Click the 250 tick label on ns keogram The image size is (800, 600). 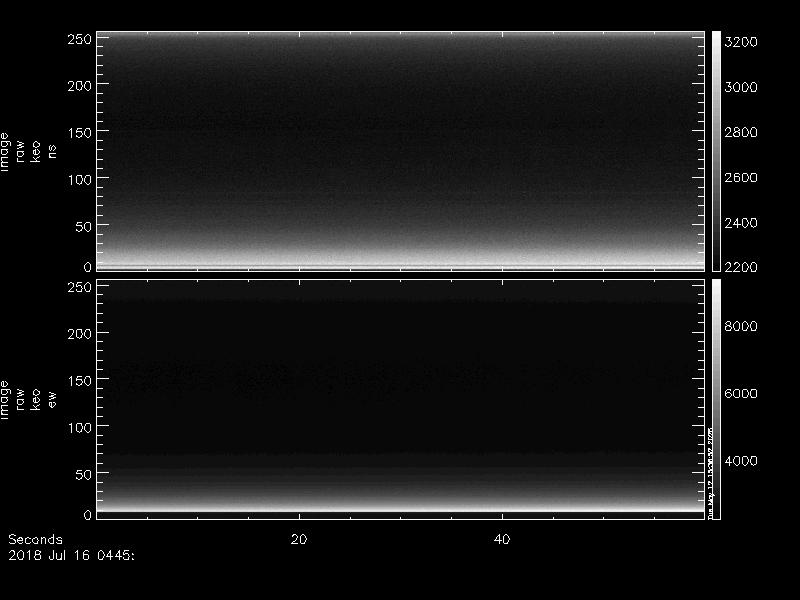79,39
